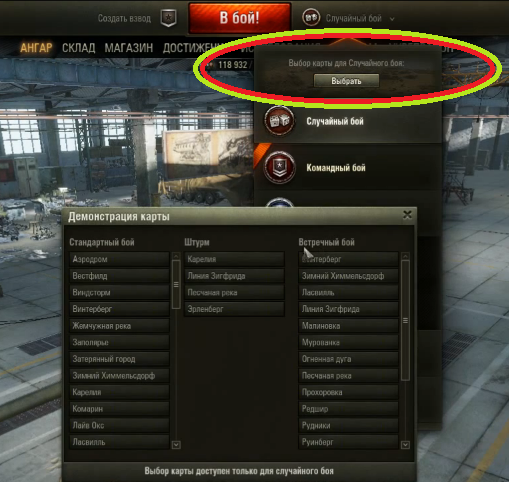Open the АНГАР tab
This screenshot has height=482, width=509.
point(36,48)
